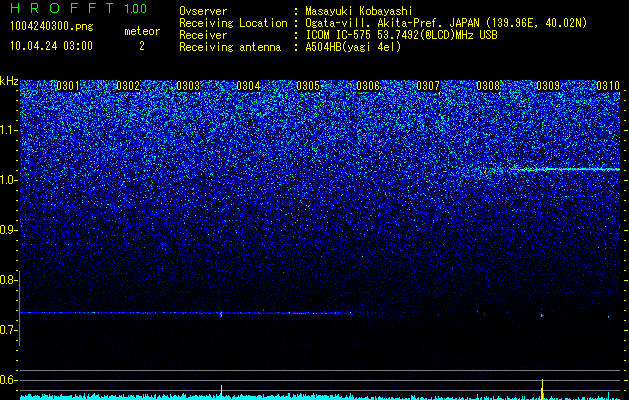Click the yellow power spike before 0304

point(221,392)
